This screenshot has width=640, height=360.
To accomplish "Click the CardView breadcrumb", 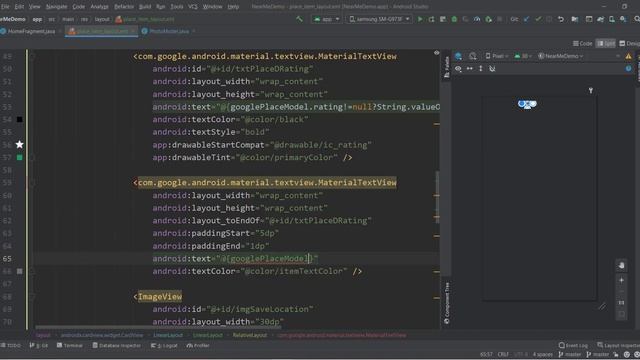I will point(102,335).
